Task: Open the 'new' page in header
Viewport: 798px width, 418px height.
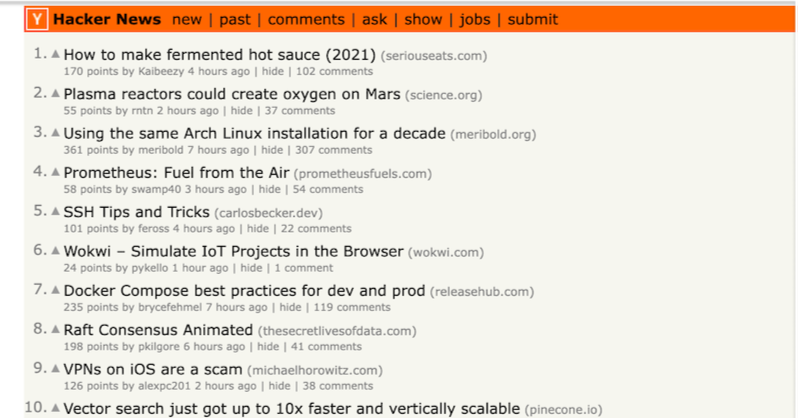Action: [x=186, y=19]
